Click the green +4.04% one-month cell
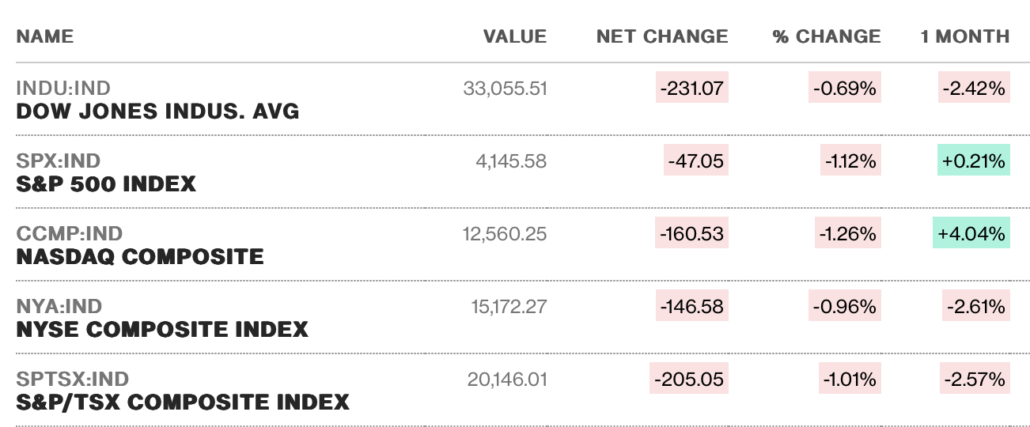 coord(971,233)
